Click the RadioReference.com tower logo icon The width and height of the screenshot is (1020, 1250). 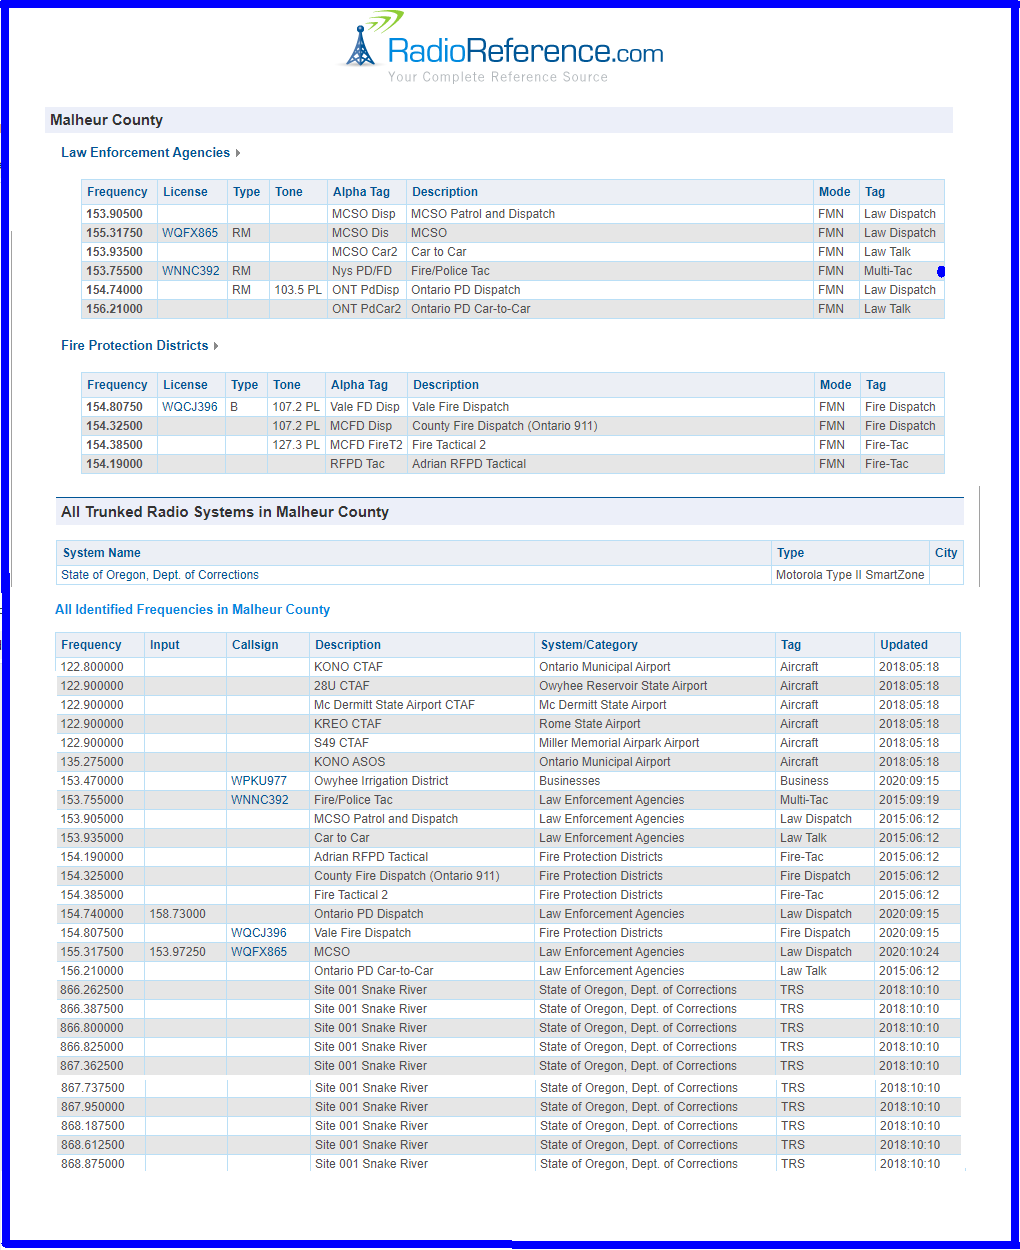pyautogui.click(x=360, y=46)
